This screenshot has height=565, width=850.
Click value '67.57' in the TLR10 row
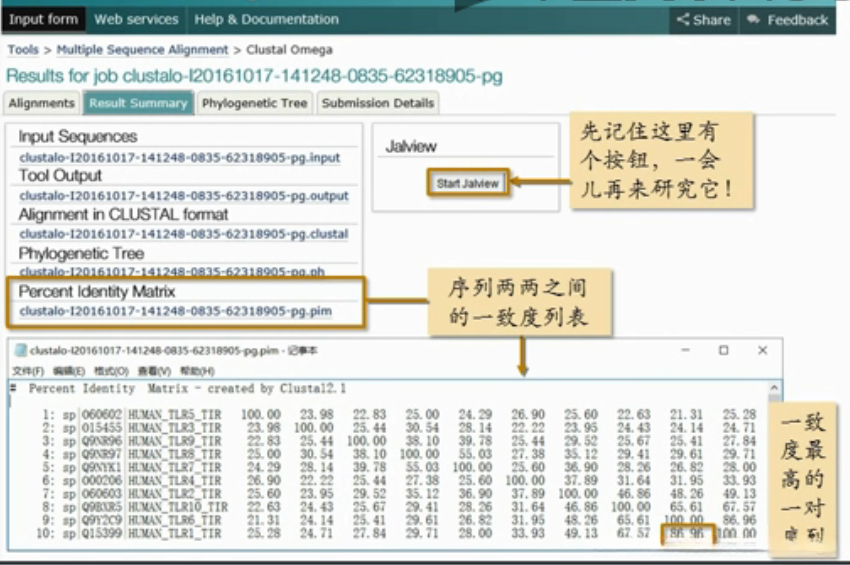[x=739, y=507]
